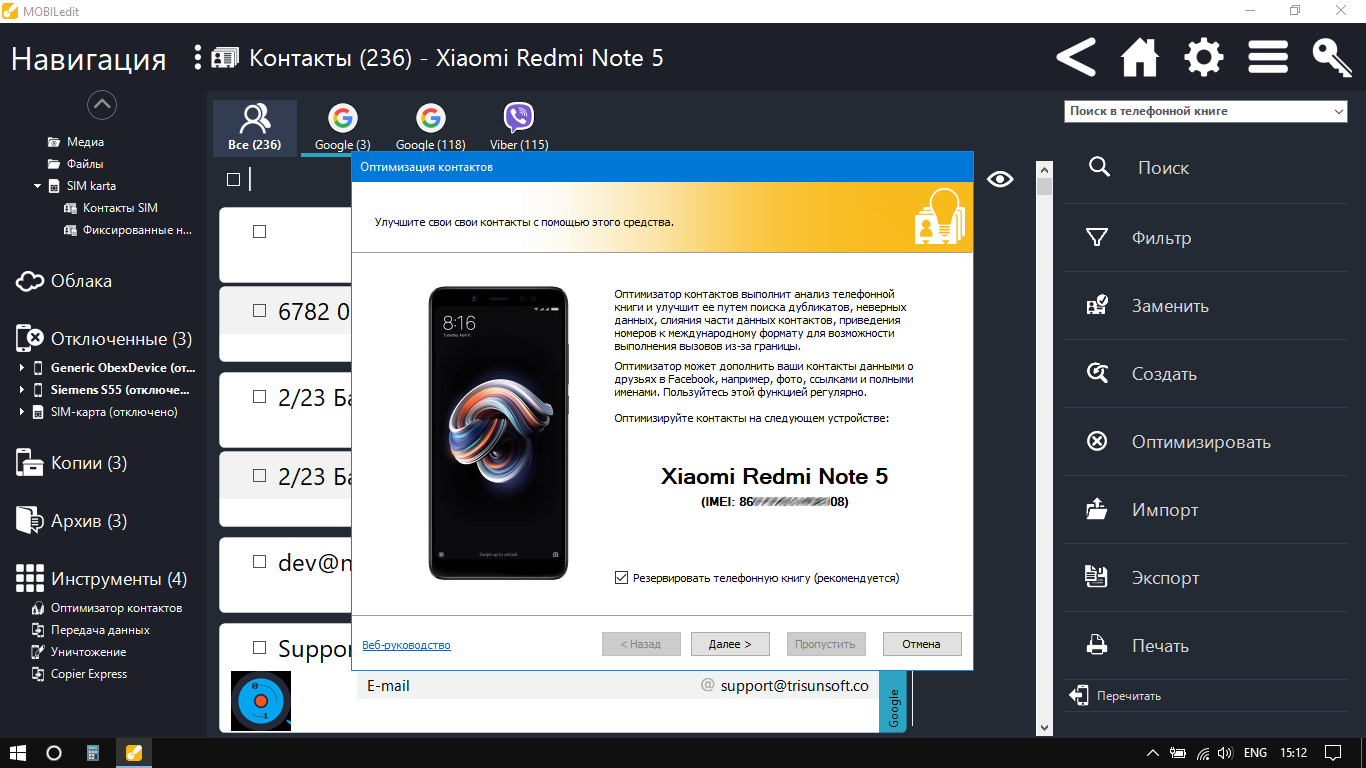Open Отключенные (3) devices section
1366x768 pixels.
click(104, 339)
